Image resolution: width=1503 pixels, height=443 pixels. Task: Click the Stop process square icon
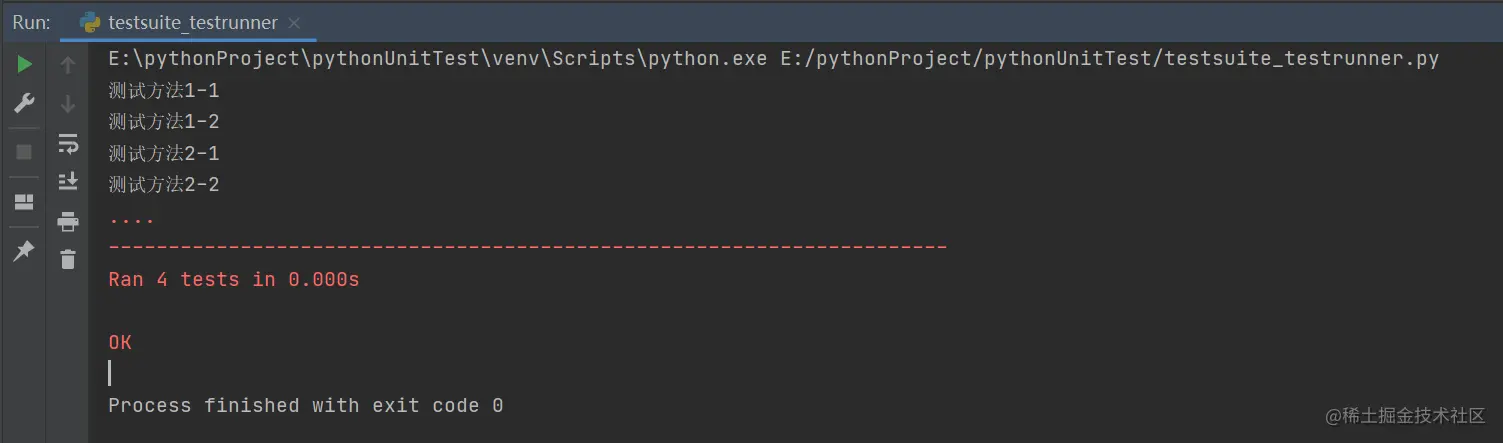[x=24, y=152]
